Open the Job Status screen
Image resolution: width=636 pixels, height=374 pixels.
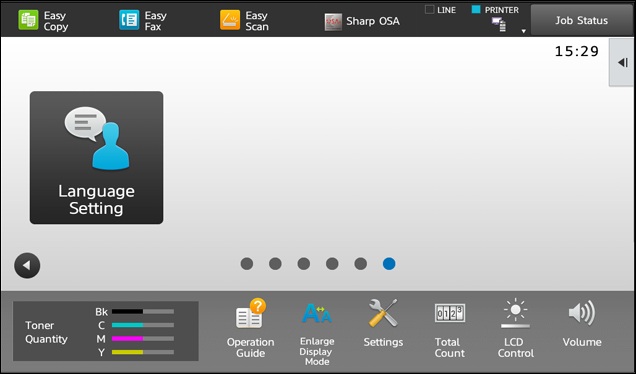pyautogui.click(x=582, y=20)
